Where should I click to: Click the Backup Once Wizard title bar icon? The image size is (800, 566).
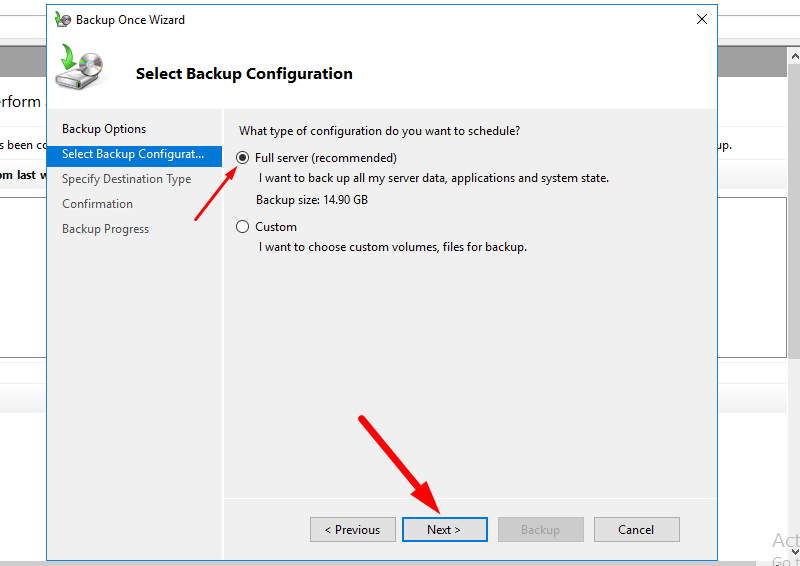(x=63, y=20)
